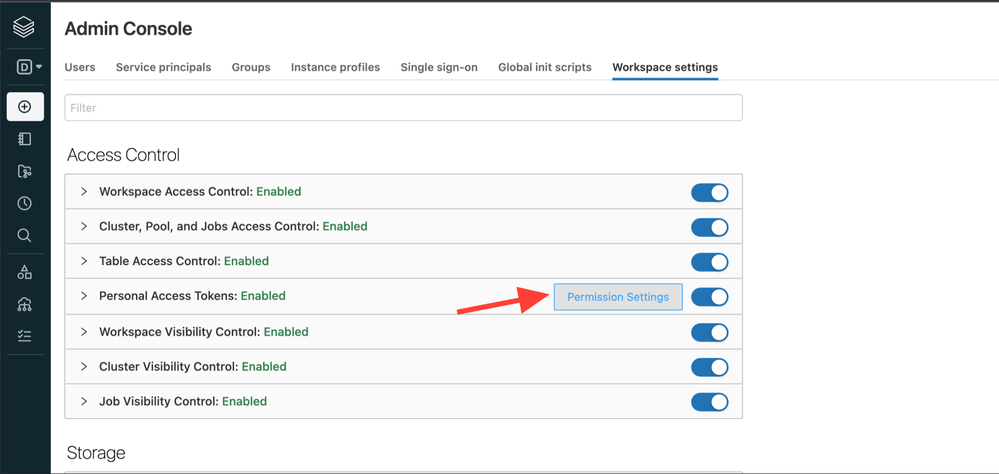Disable the Workspace Access Control toggle
The width and height of the screenshot is (999, 474).
(x=709, y=192)
